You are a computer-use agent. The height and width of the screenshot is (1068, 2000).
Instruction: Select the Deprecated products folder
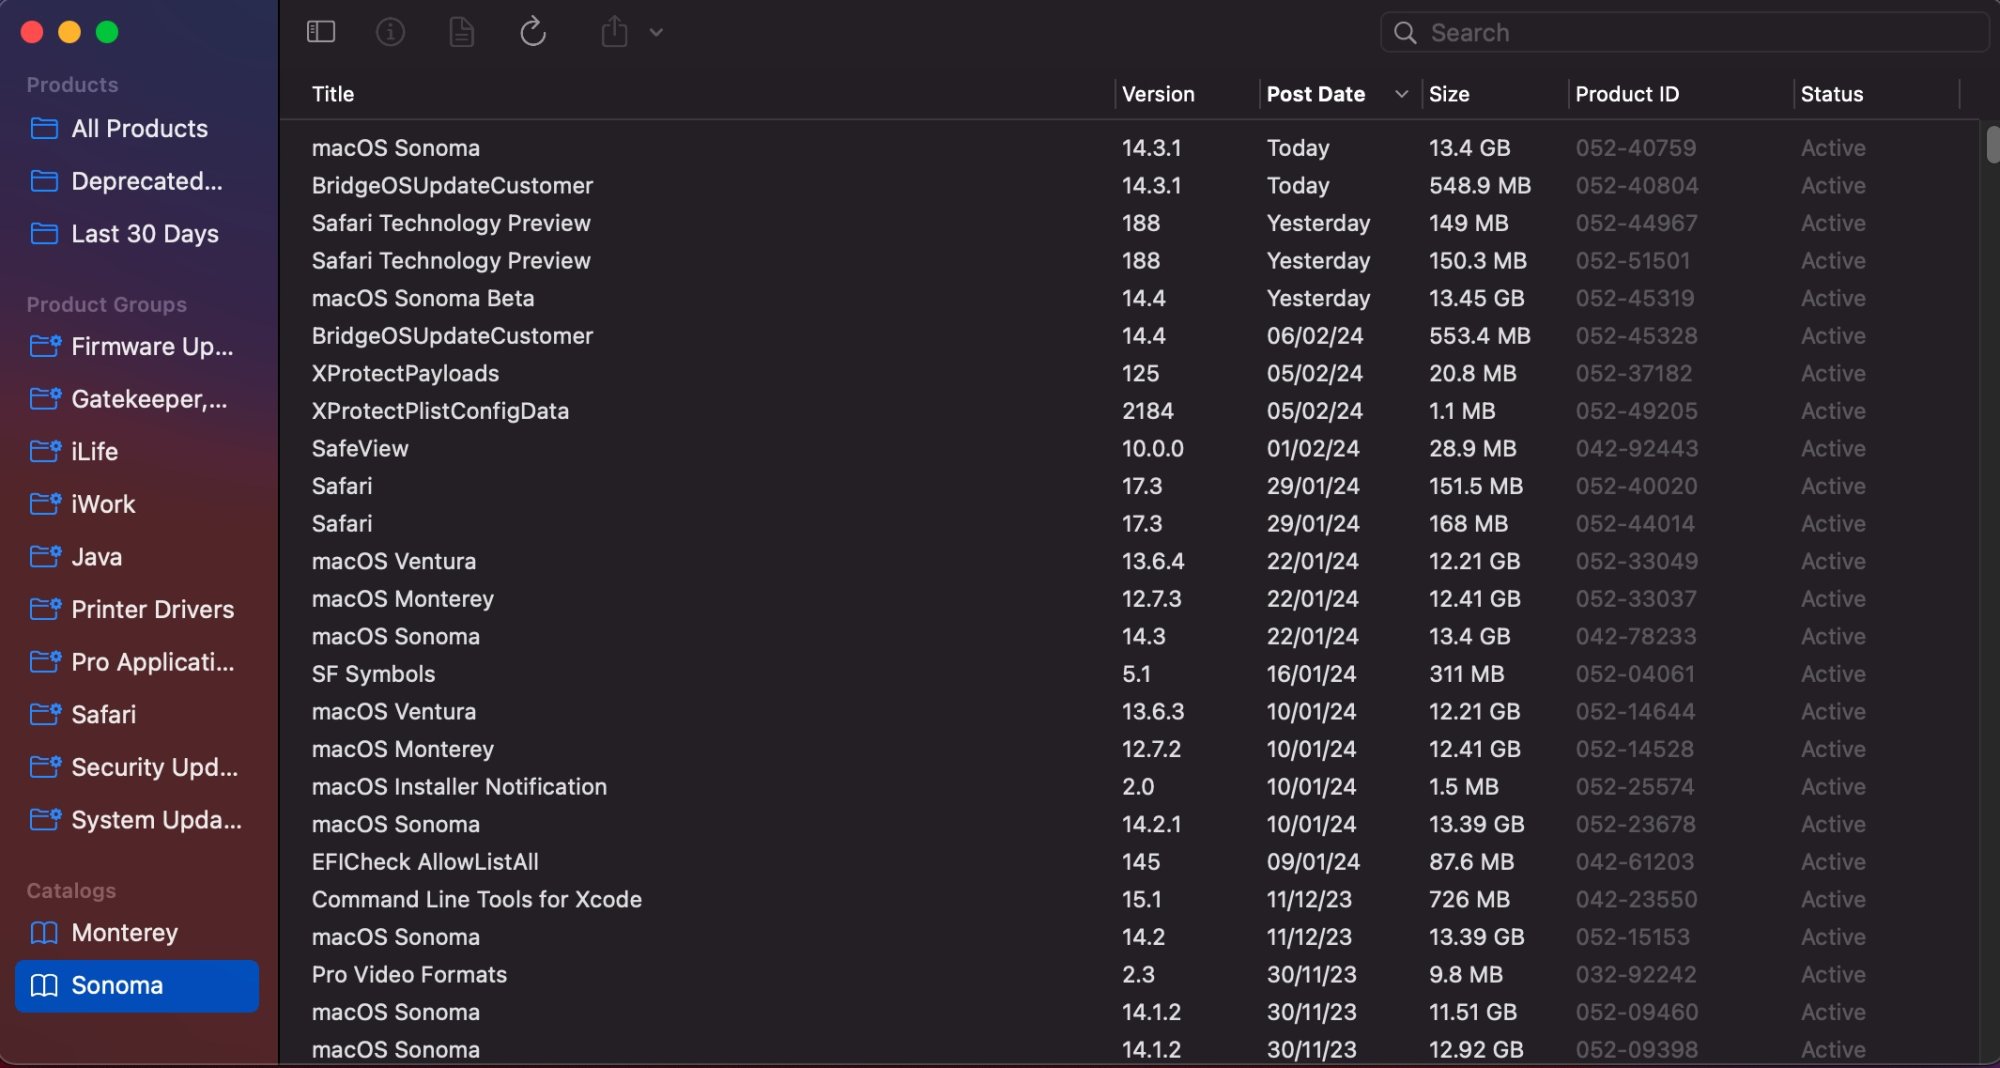[x=137, y=181]
